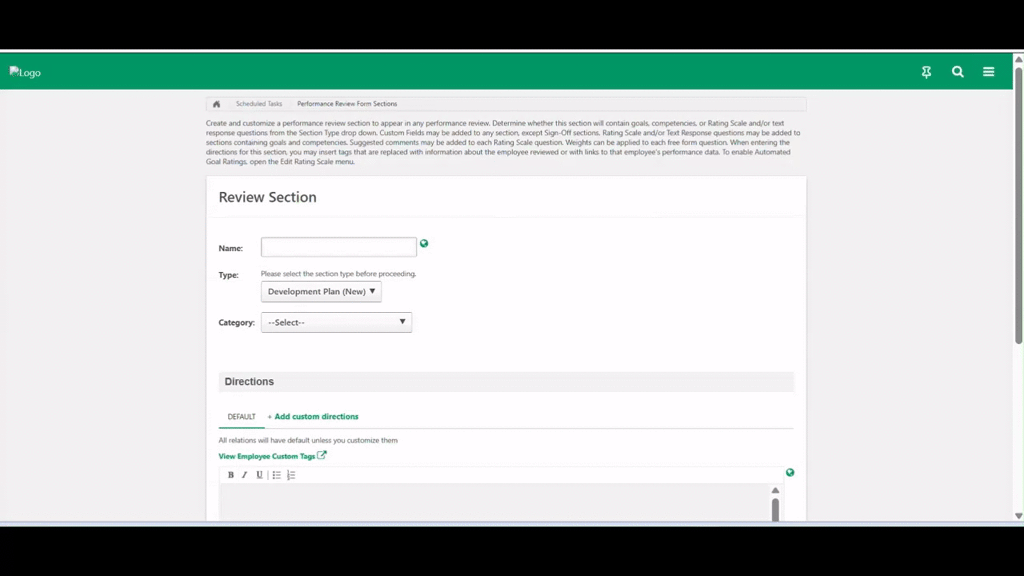Open the search magnifier icon
This screenshot has height=576, width=1024.
pos(957,72)
